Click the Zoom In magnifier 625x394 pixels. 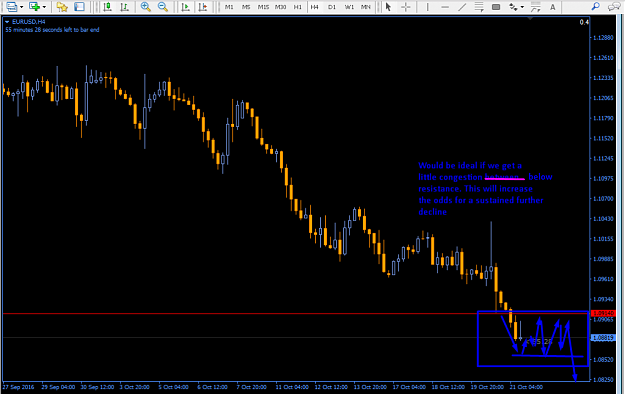point(145,6)
